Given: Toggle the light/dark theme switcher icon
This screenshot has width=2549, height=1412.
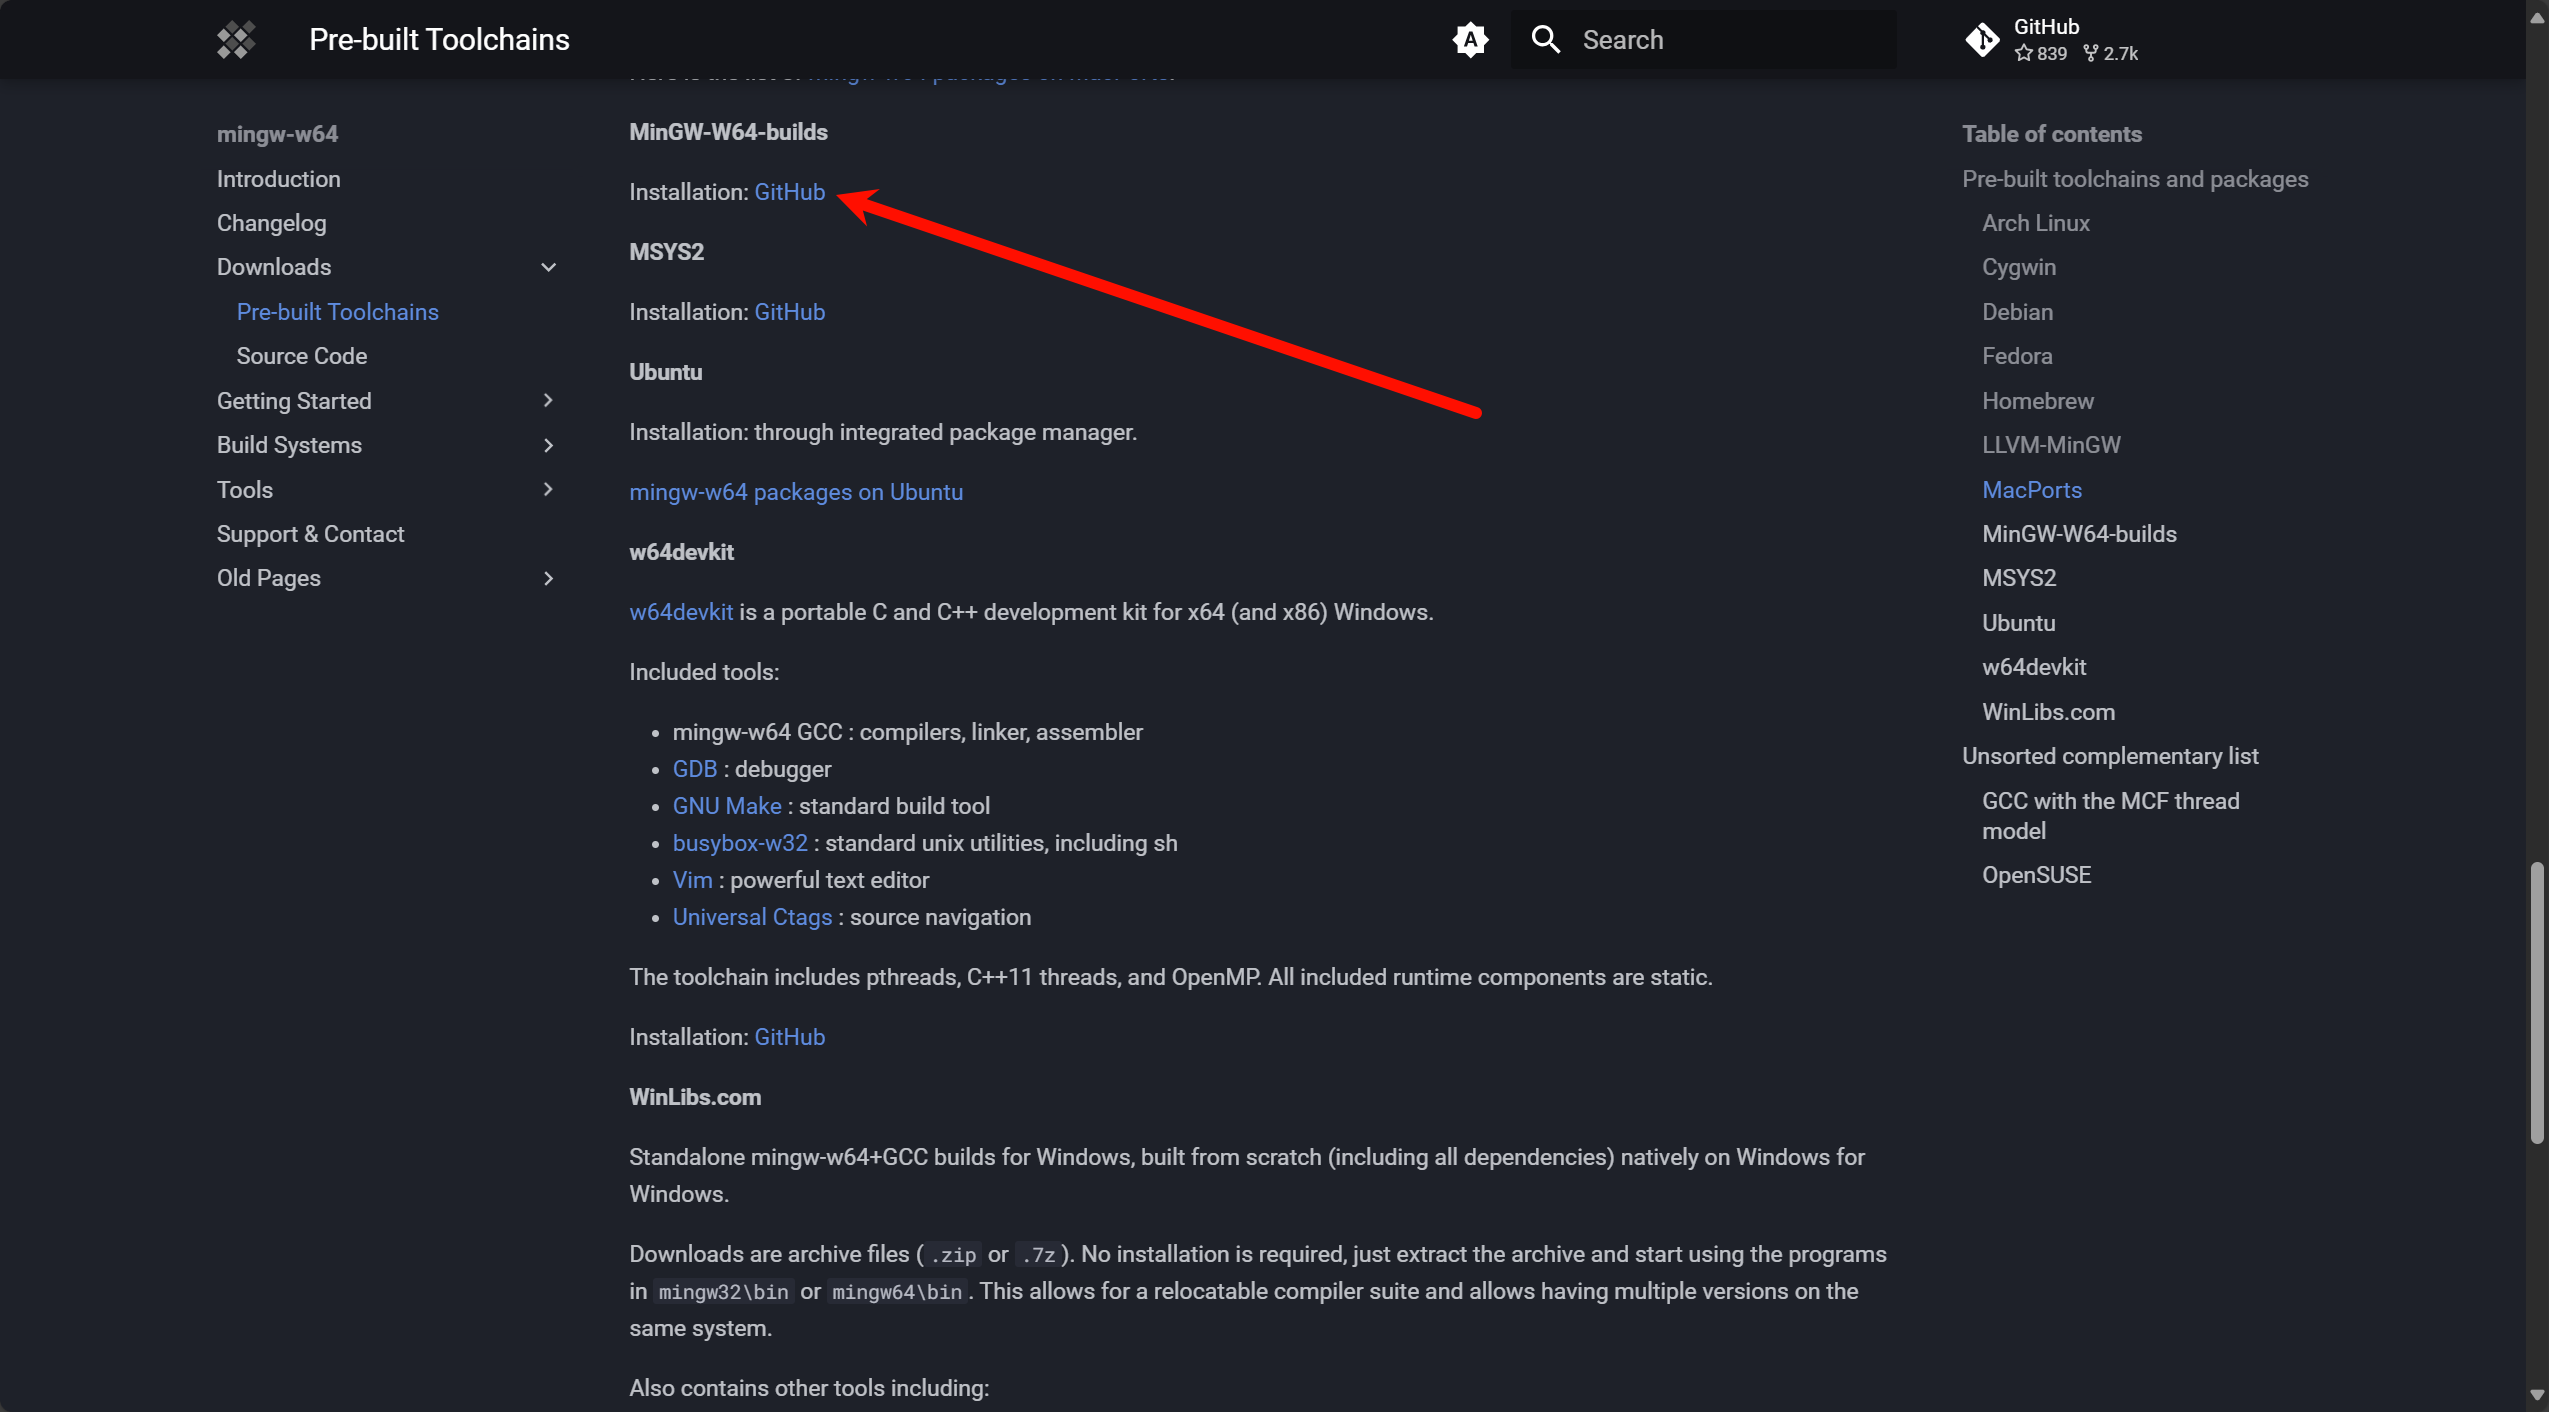Looking at the screenshot, I should coord(1470,40).
